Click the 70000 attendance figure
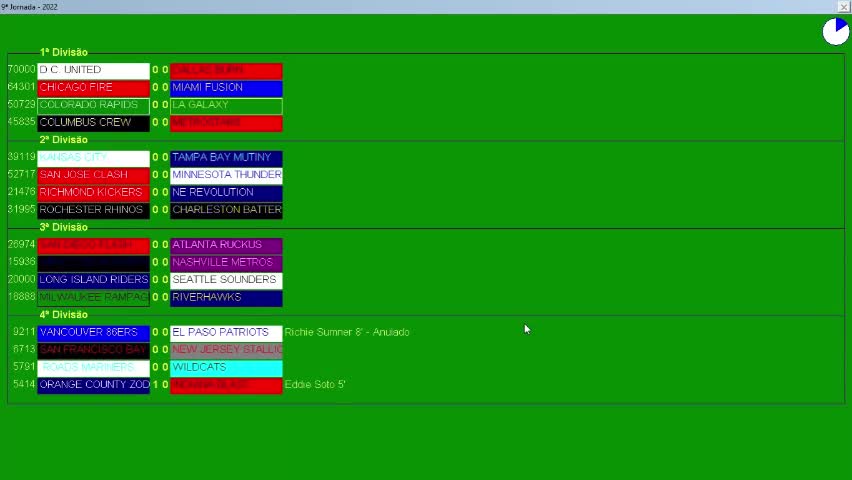The width and height of the screenshot is (852, 480). click(22, 70)
